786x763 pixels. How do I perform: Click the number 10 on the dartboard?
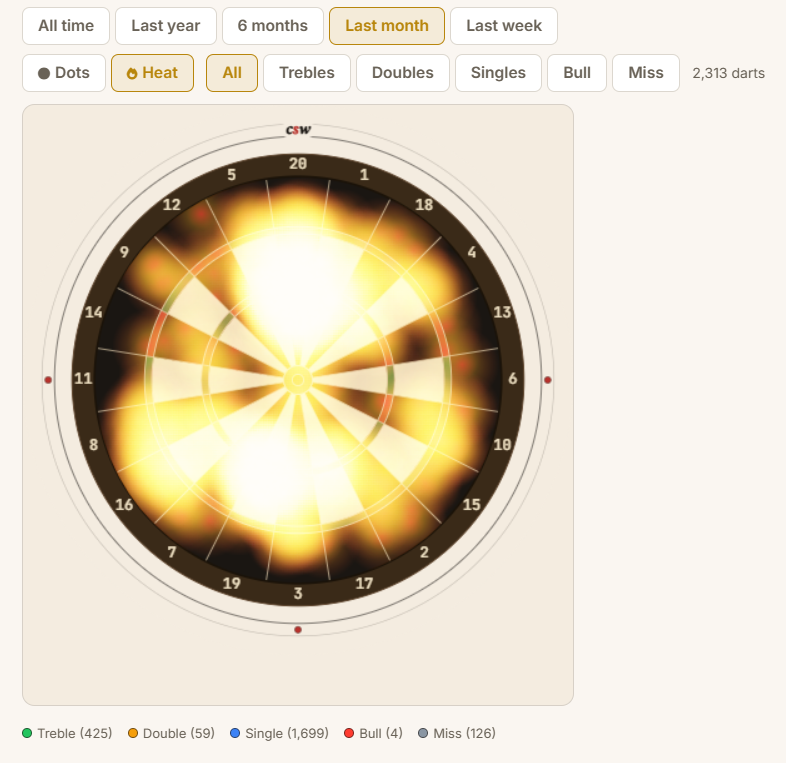tap(502, 445)
